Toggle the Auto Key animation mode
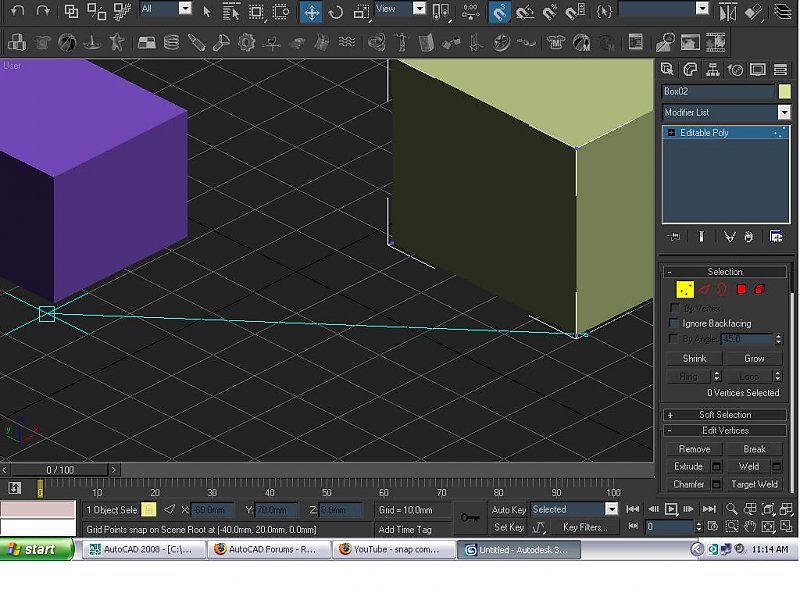This screenshot has width=800, height=600. 509,510
